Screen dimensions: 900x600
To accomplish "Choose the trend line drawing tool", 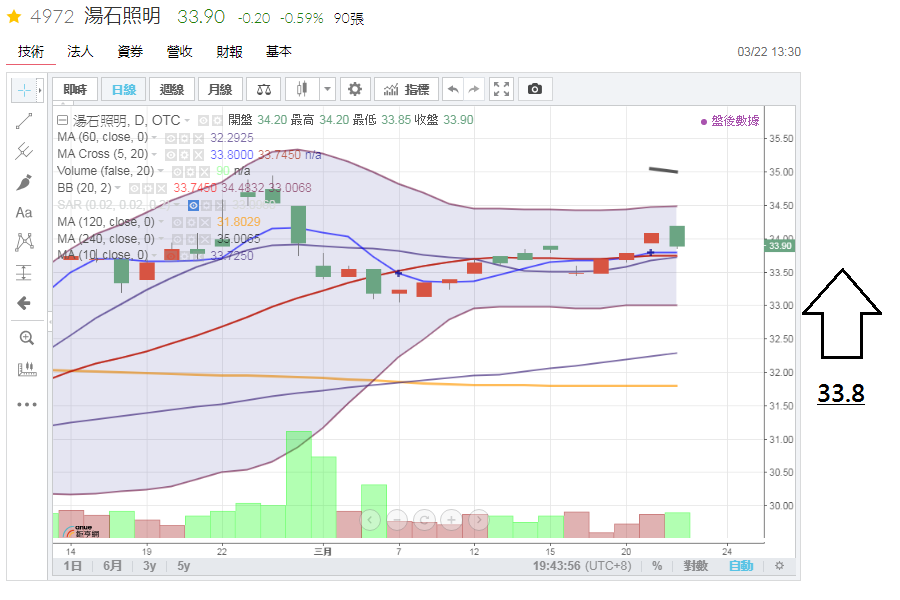I will coord(24,121).
